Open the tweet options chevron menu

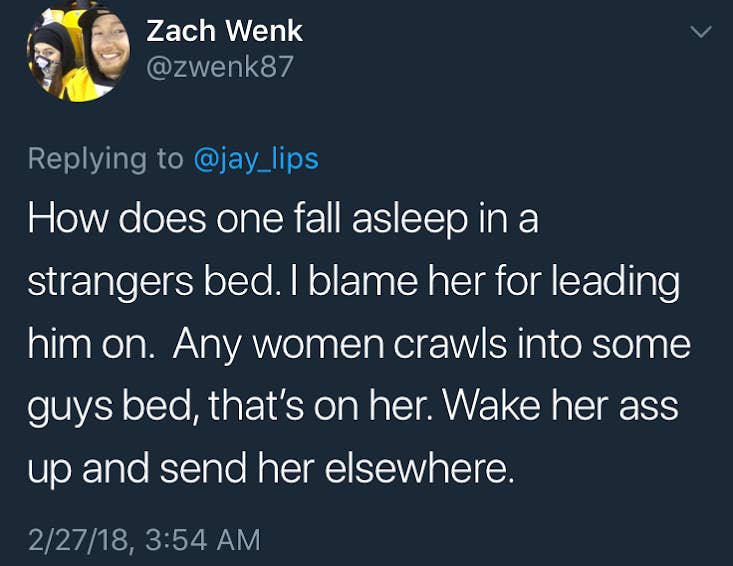point(703,32)
